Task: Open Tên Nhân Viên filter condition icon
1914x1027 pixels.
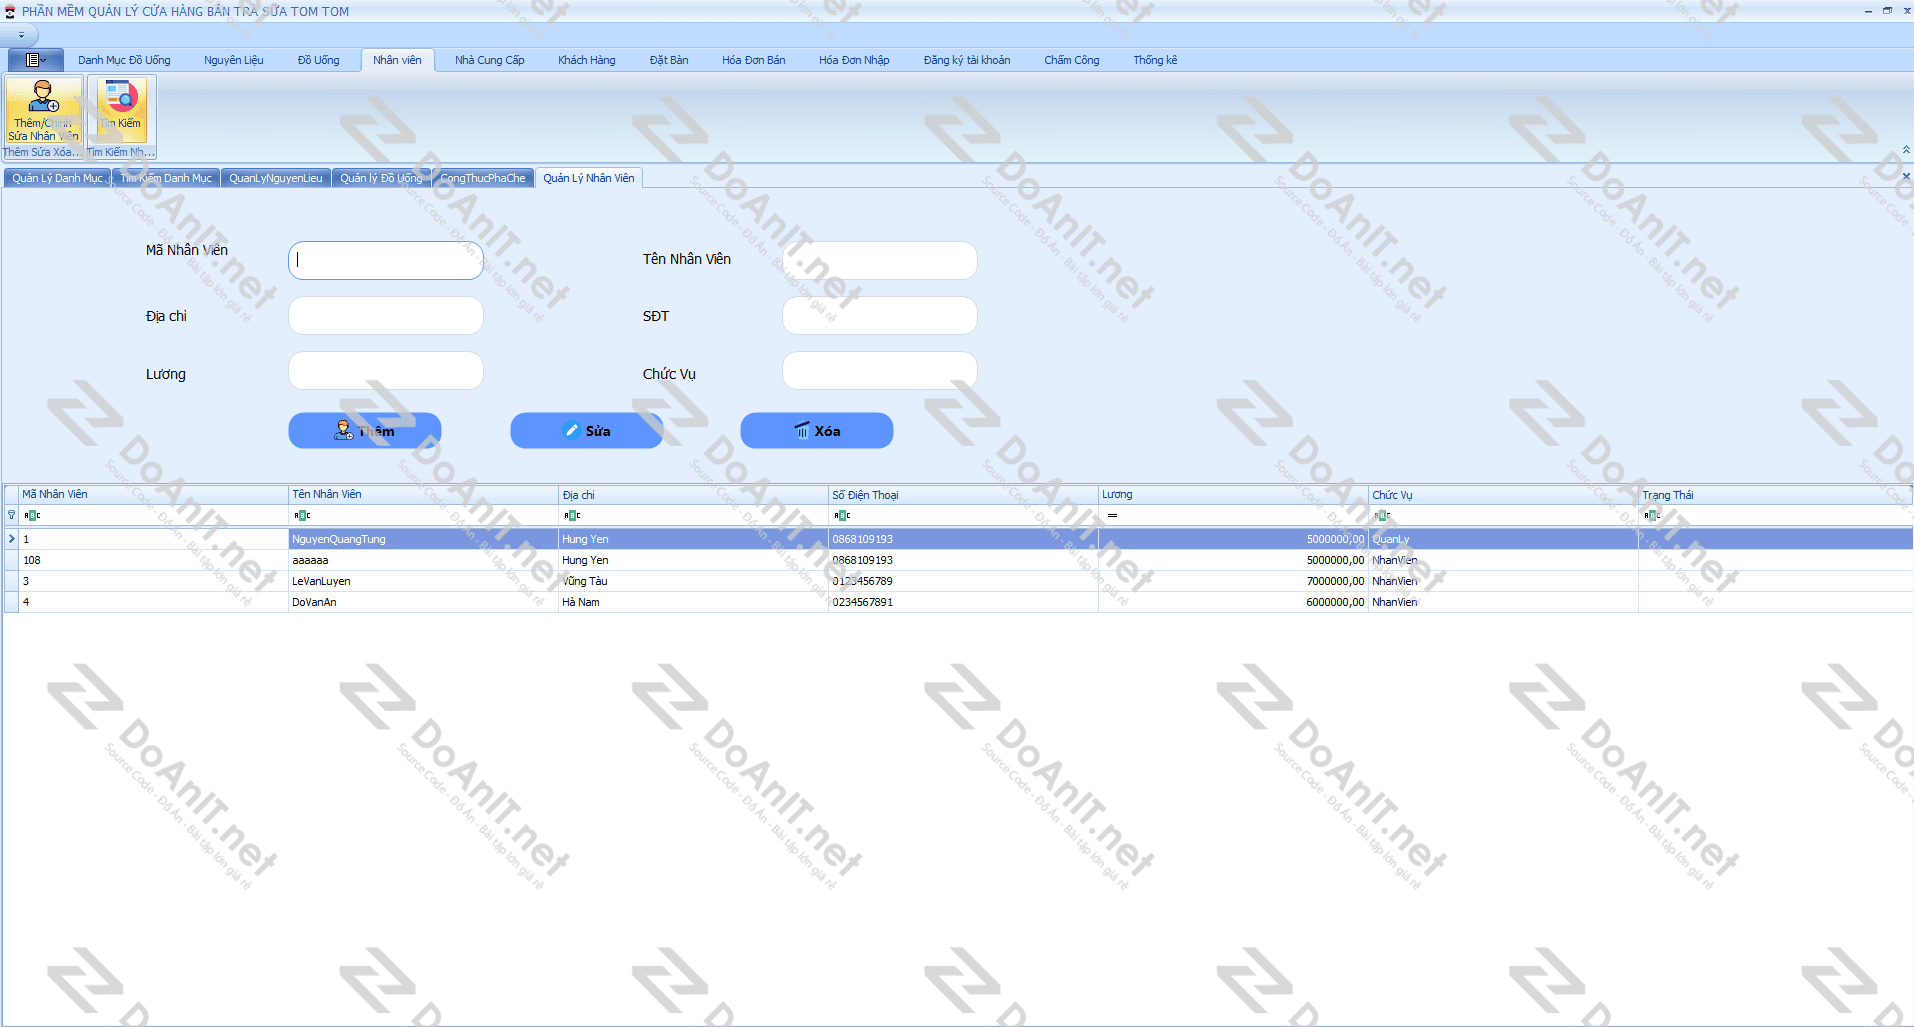Action: [x=302, y=516]
